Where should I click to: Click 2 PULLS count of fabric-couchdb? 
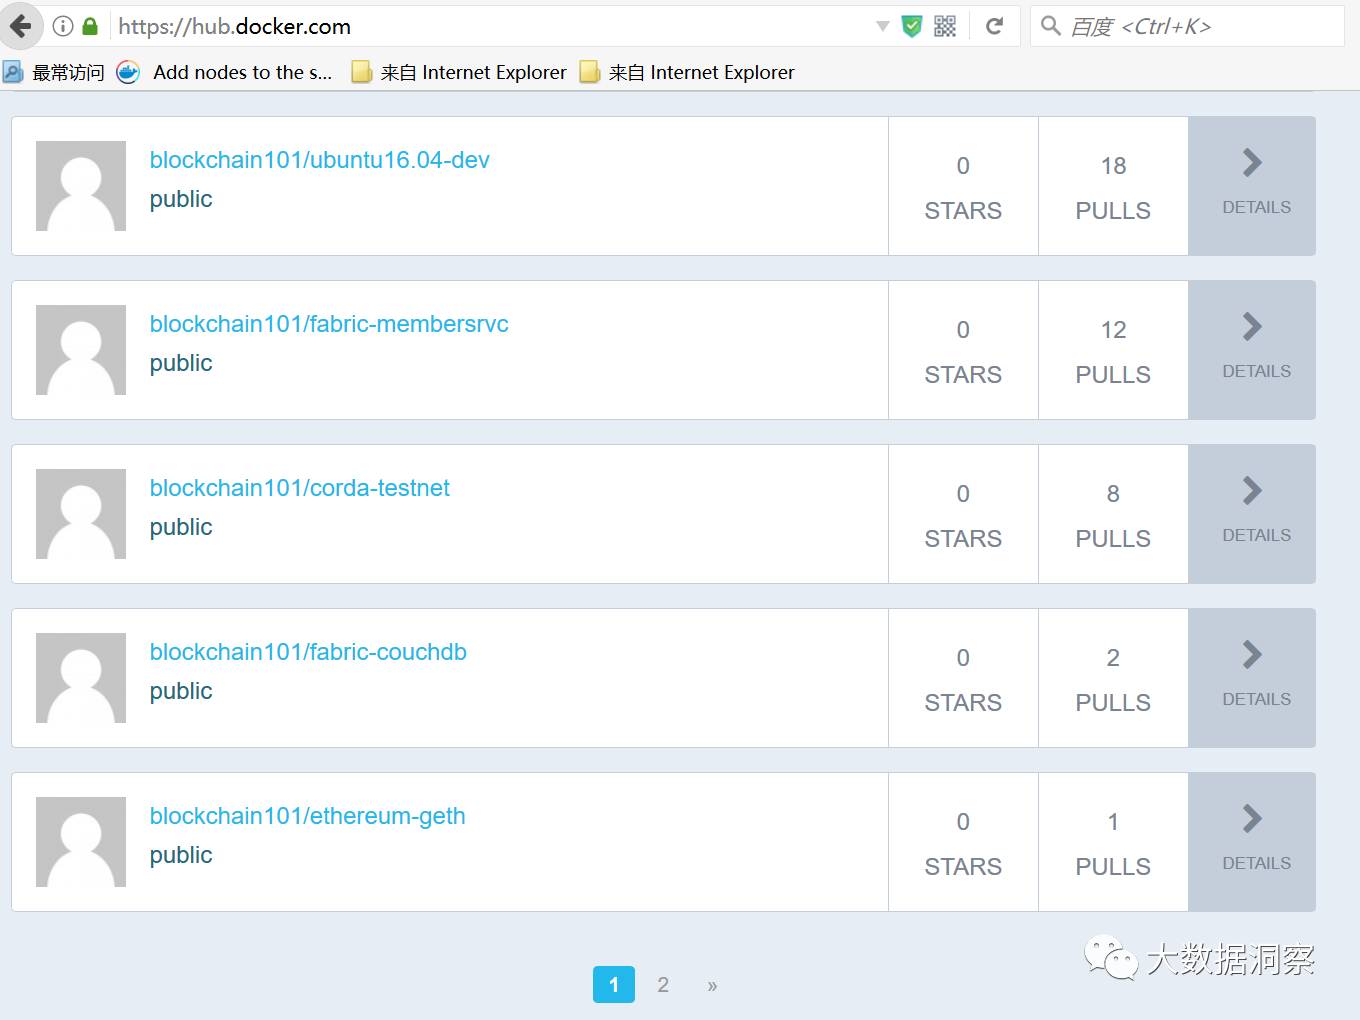(1113, 678)
